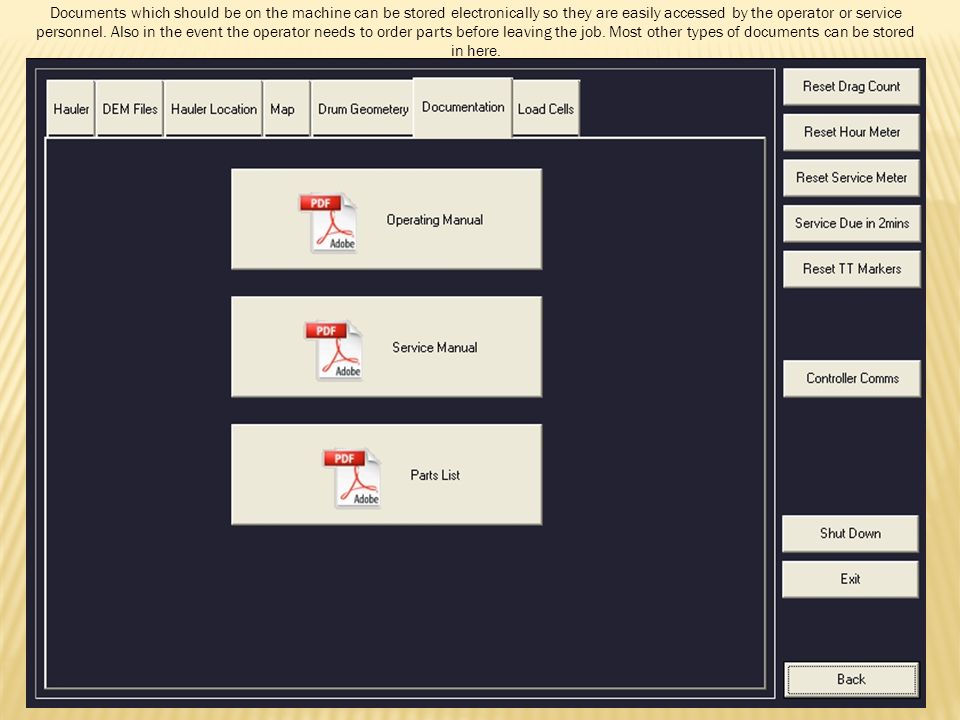This screenshot has width=960, height=720.
Task: Click the PDF icon beside Operating Manual
Action: coord(328,222)
